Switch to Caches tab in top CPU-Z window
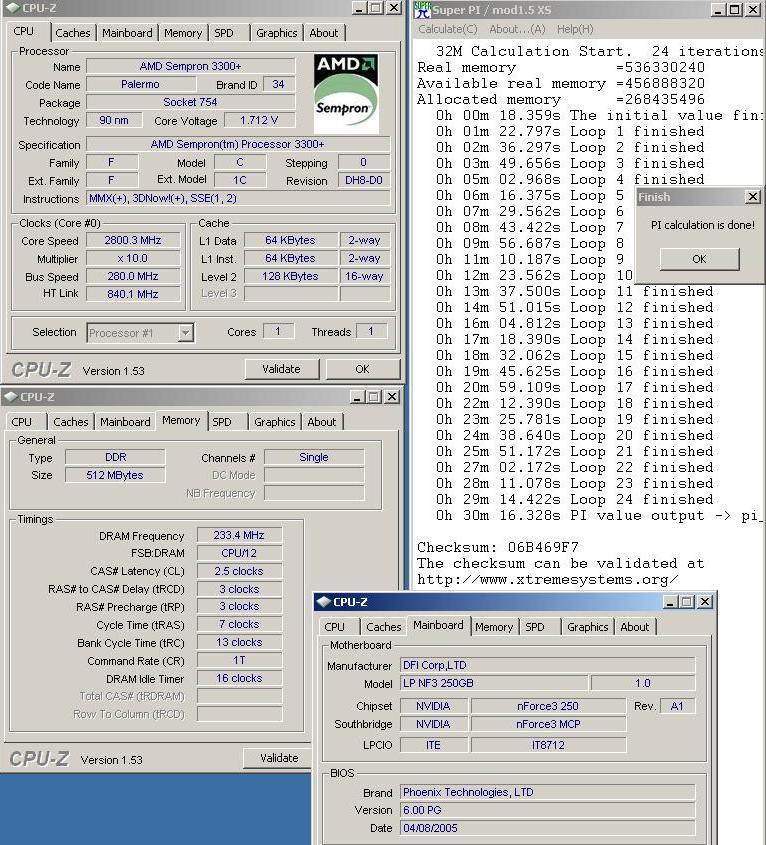 73,33
